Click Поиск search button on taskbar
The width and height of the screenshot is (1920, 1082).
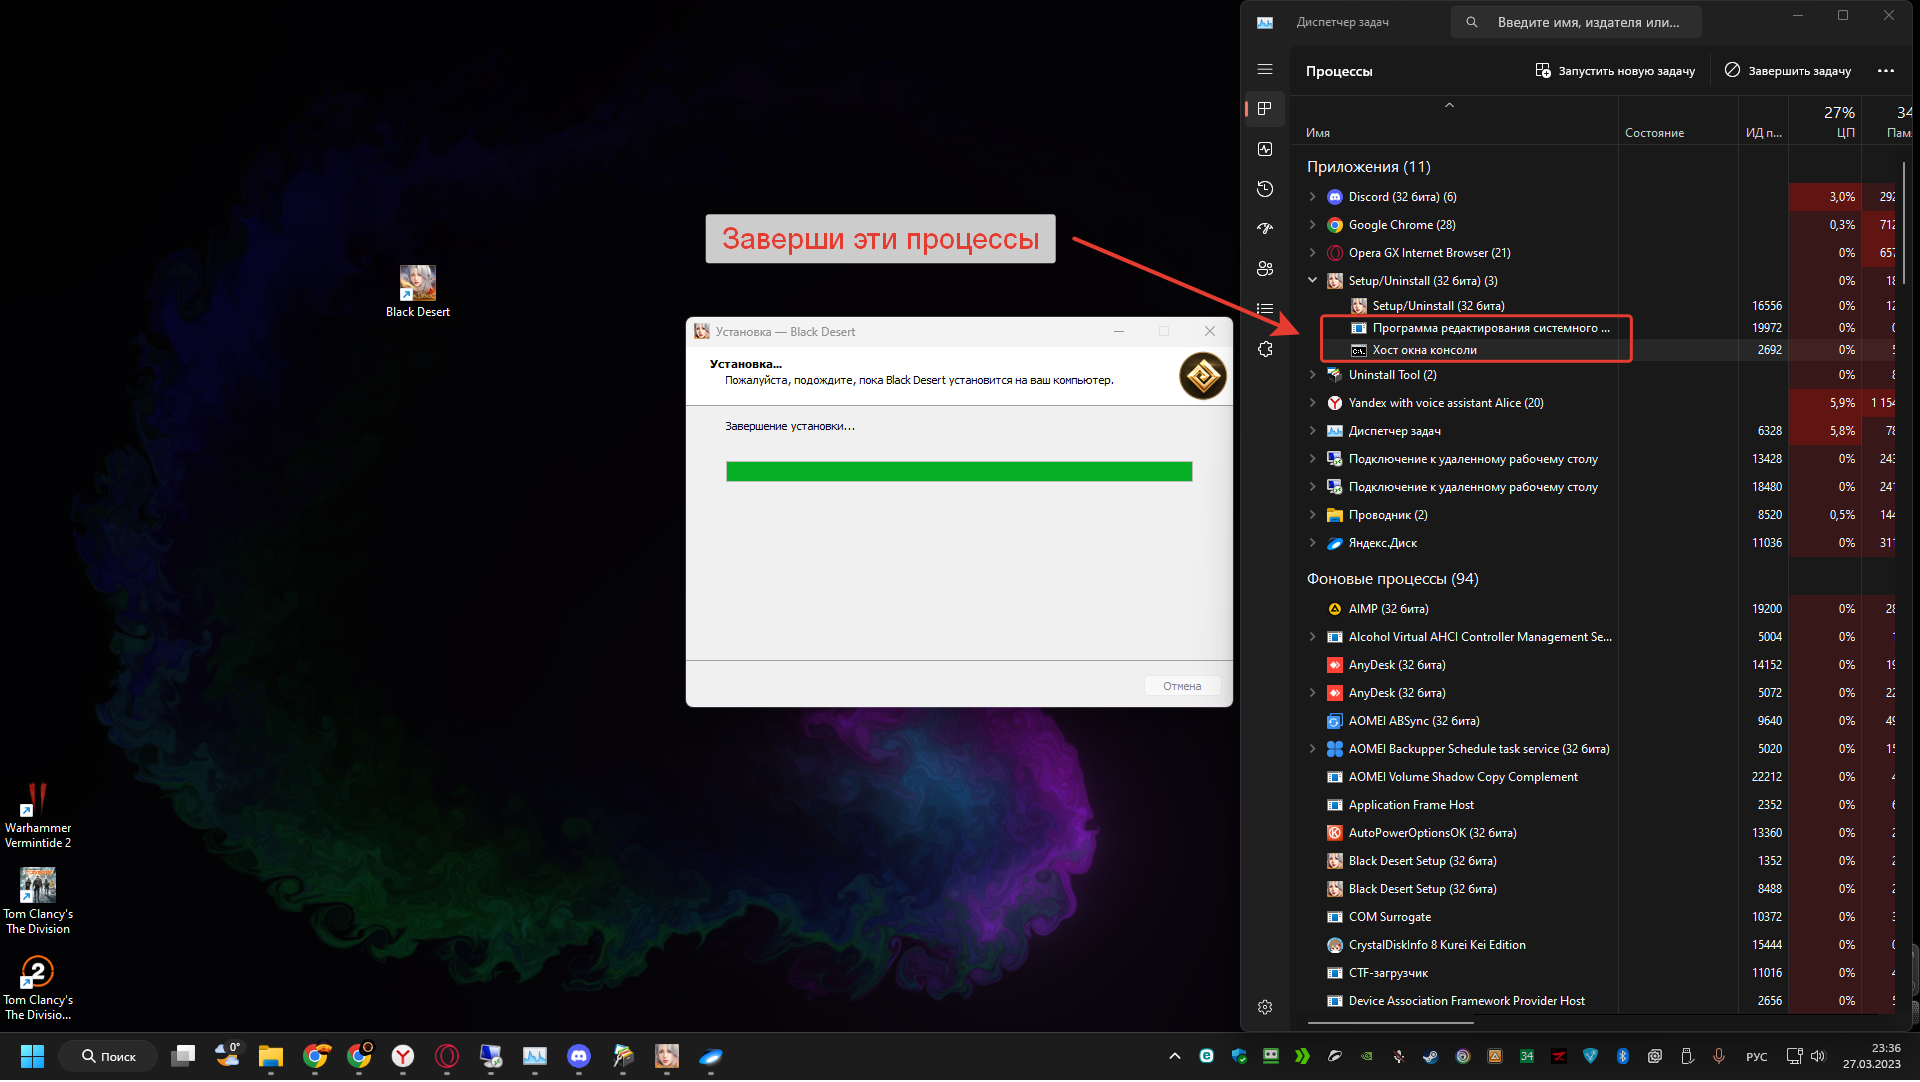108,1056
